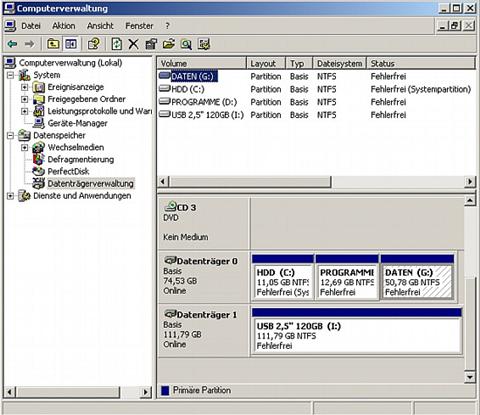Click 'Kein Medium' text under CD 3
Screen dimensions: 480x415
pyautogui.click(x=185, y=237)
